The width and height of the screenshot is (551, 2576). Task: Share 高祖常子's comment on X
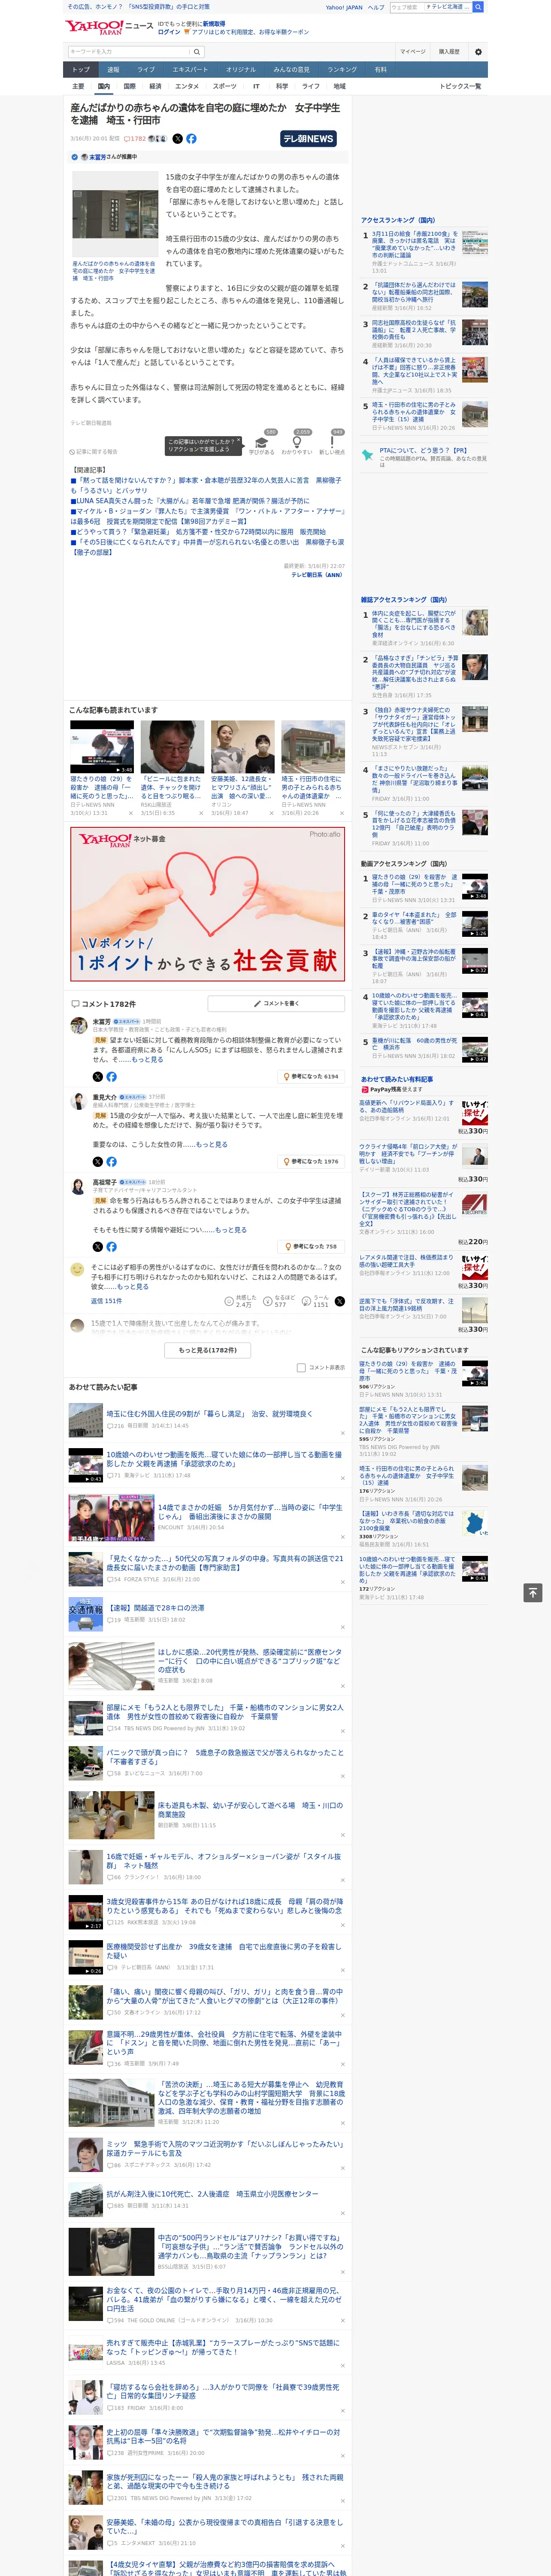tap(97, 1247)
